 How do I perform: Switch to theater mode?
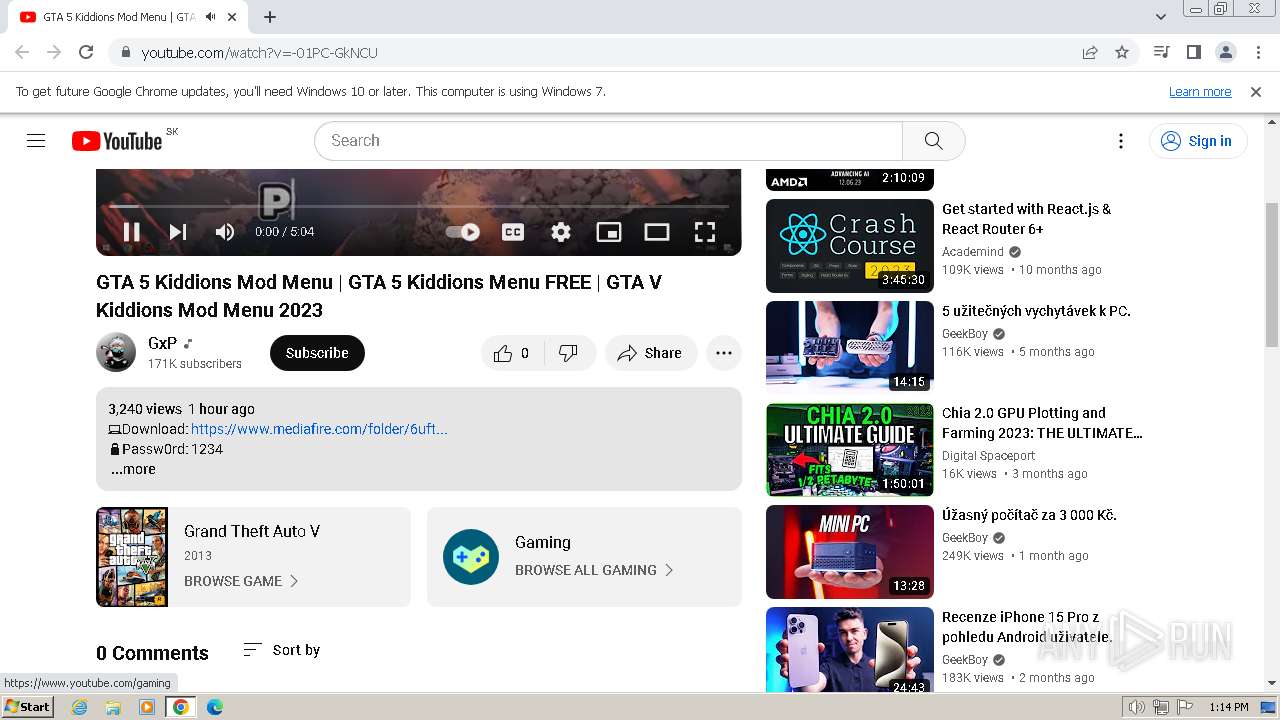[x=657, y=232]
